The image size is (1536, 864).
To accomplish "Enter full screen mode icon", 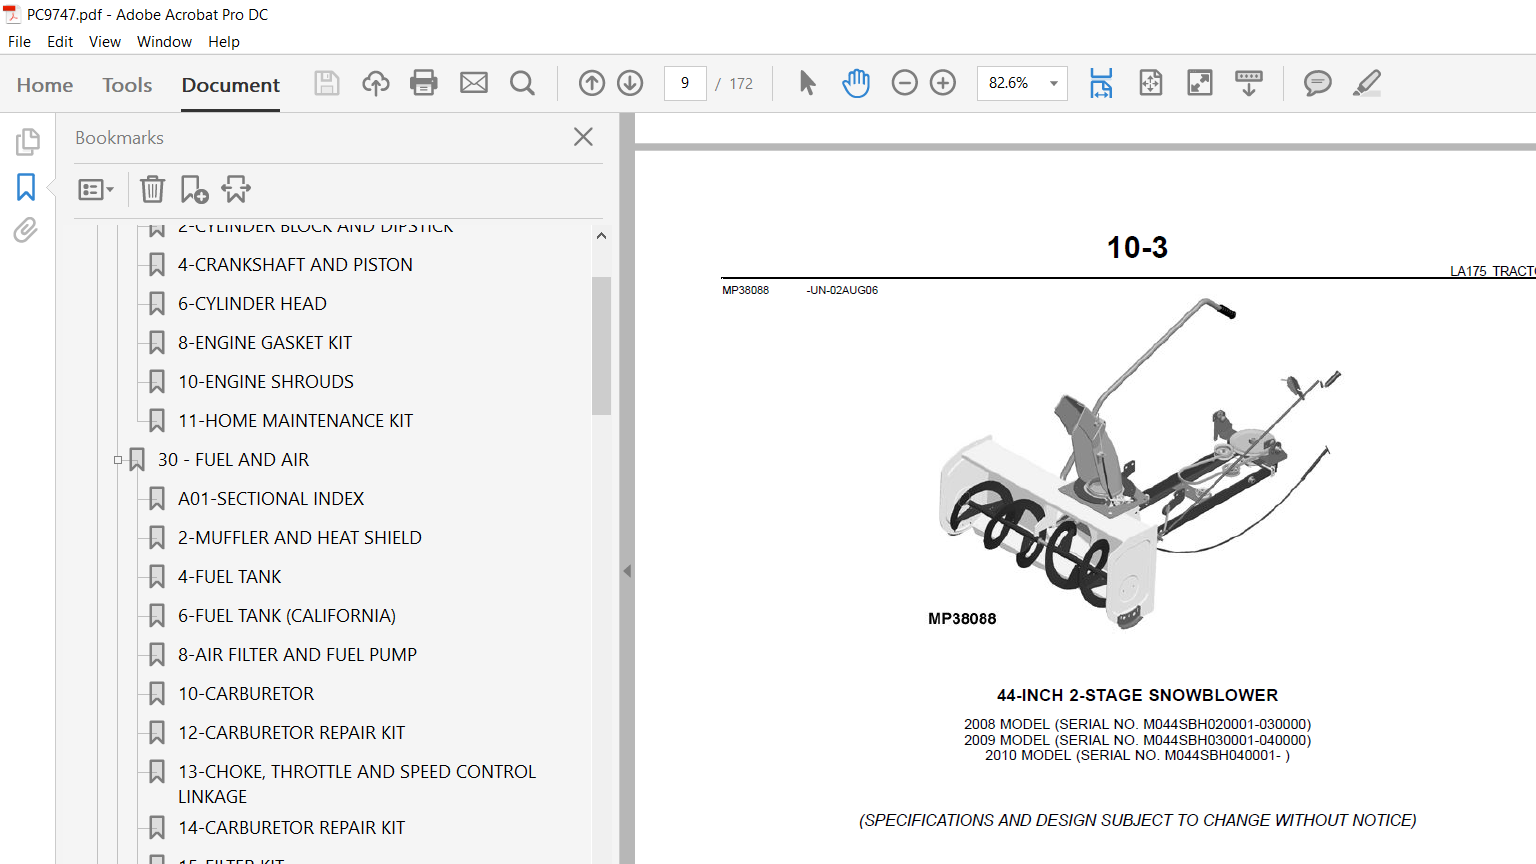I will pyautogui.click(x=1200, y=83).
